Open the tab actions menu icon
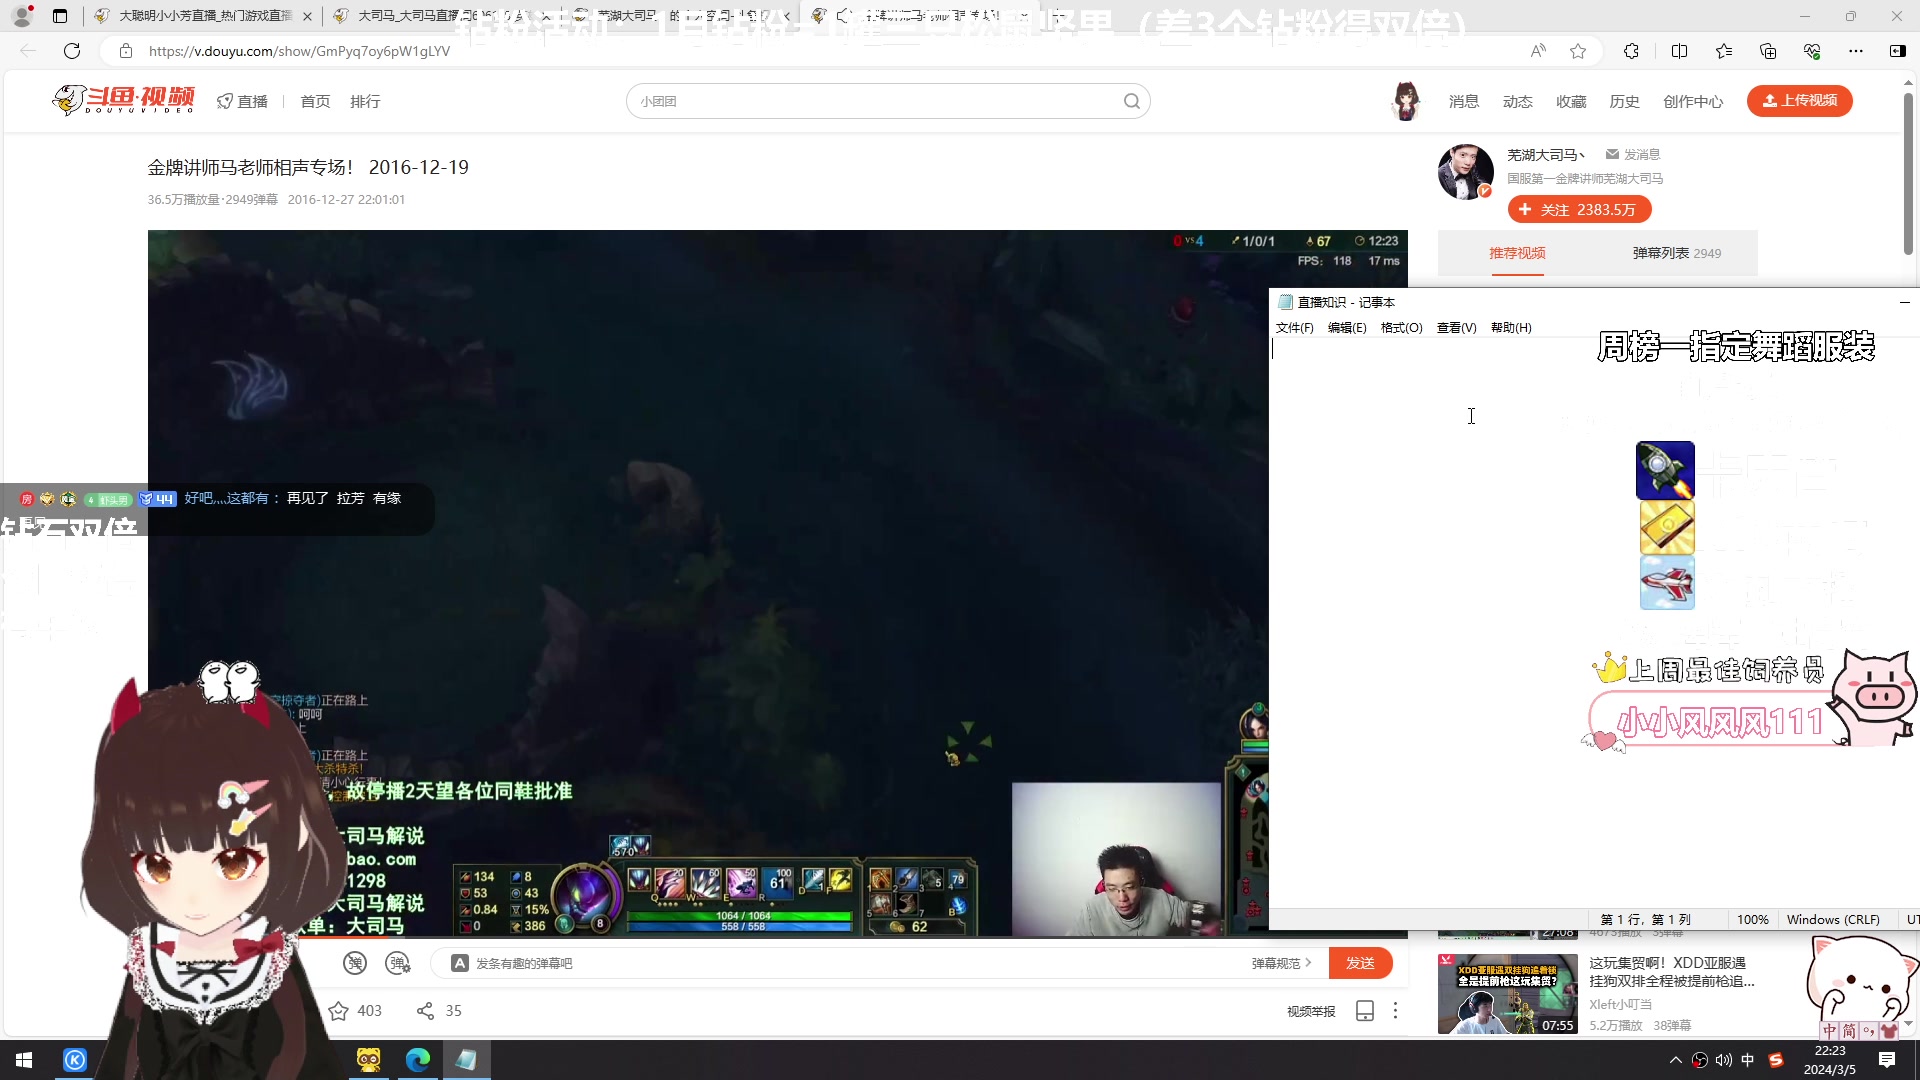 60,16
